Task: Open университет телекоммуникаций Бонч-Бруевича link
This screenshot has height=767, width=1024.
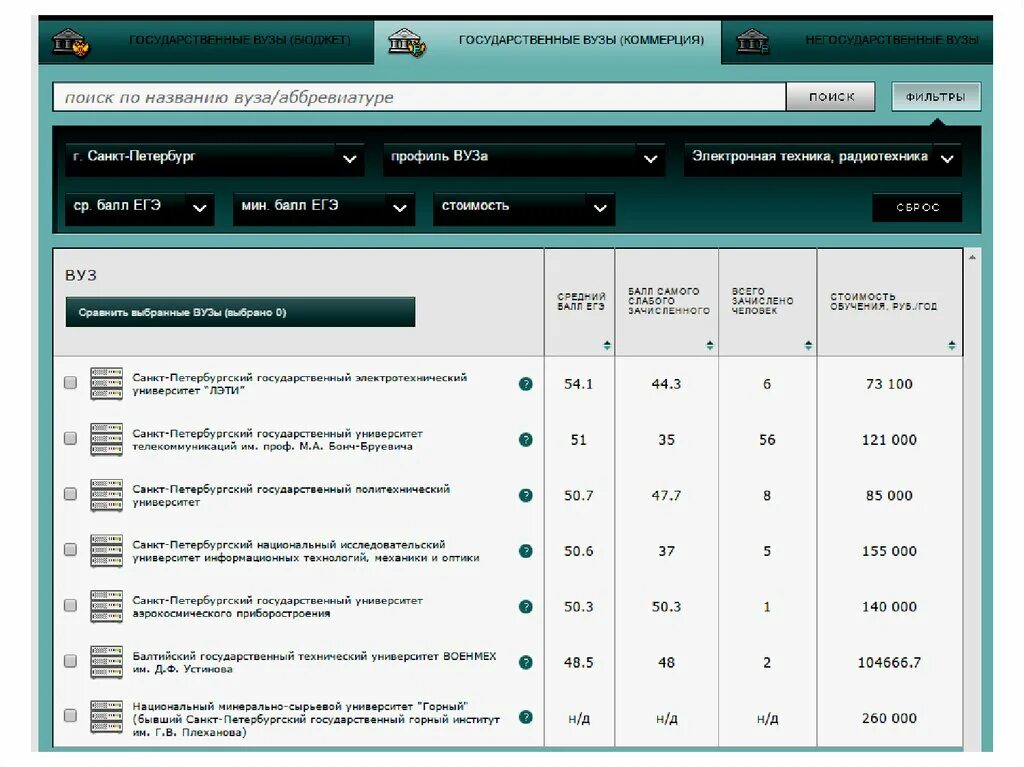Action: click(x=278, y=440)
